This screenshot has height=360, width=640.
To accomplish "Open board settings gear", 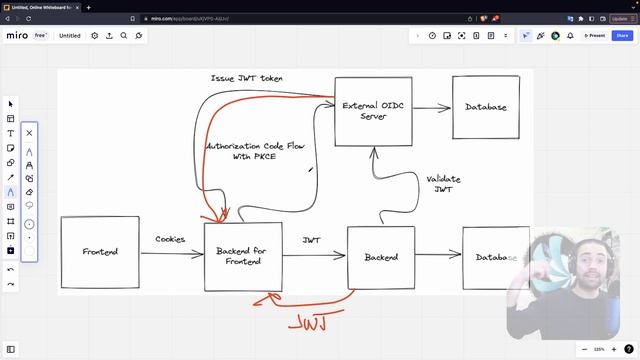I will point(95,36).
